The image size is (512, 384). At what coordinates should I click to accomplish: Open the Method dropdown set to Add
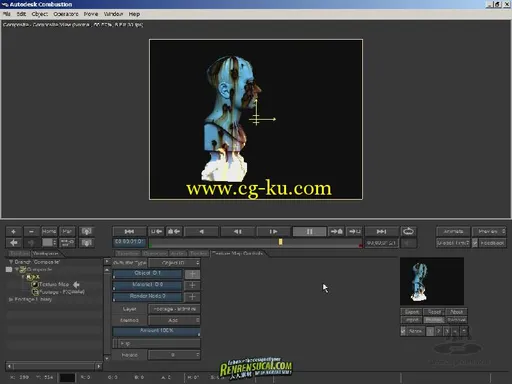click(x=174, y=320)
